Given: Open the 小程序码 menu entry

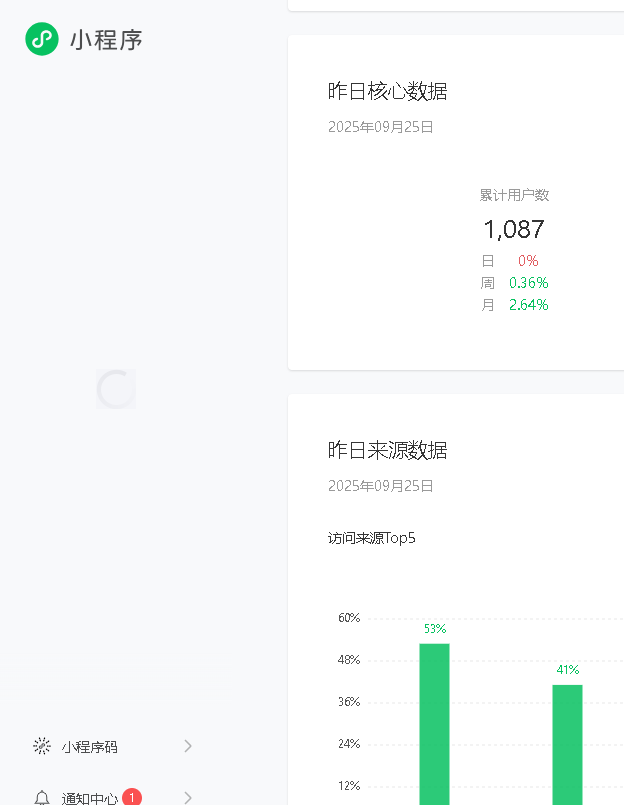Looking at the screenshot, I should (112, 746).
